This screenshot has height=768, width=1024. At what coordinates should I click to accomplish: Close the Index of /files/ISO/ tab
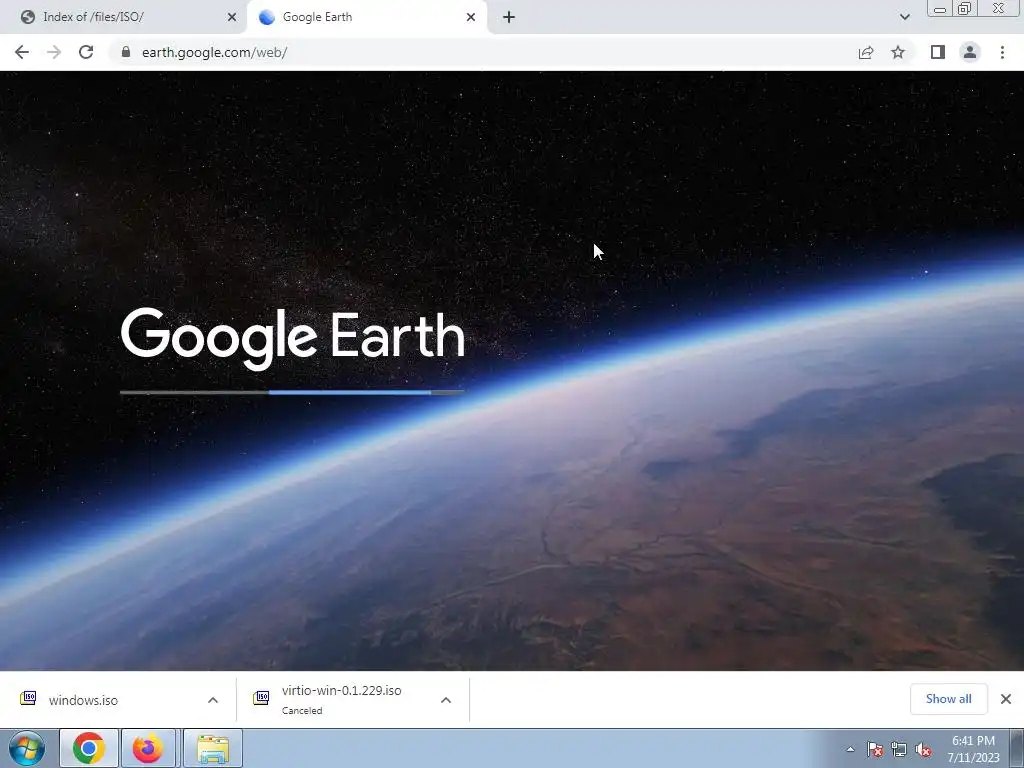click(x=232, y=17)
